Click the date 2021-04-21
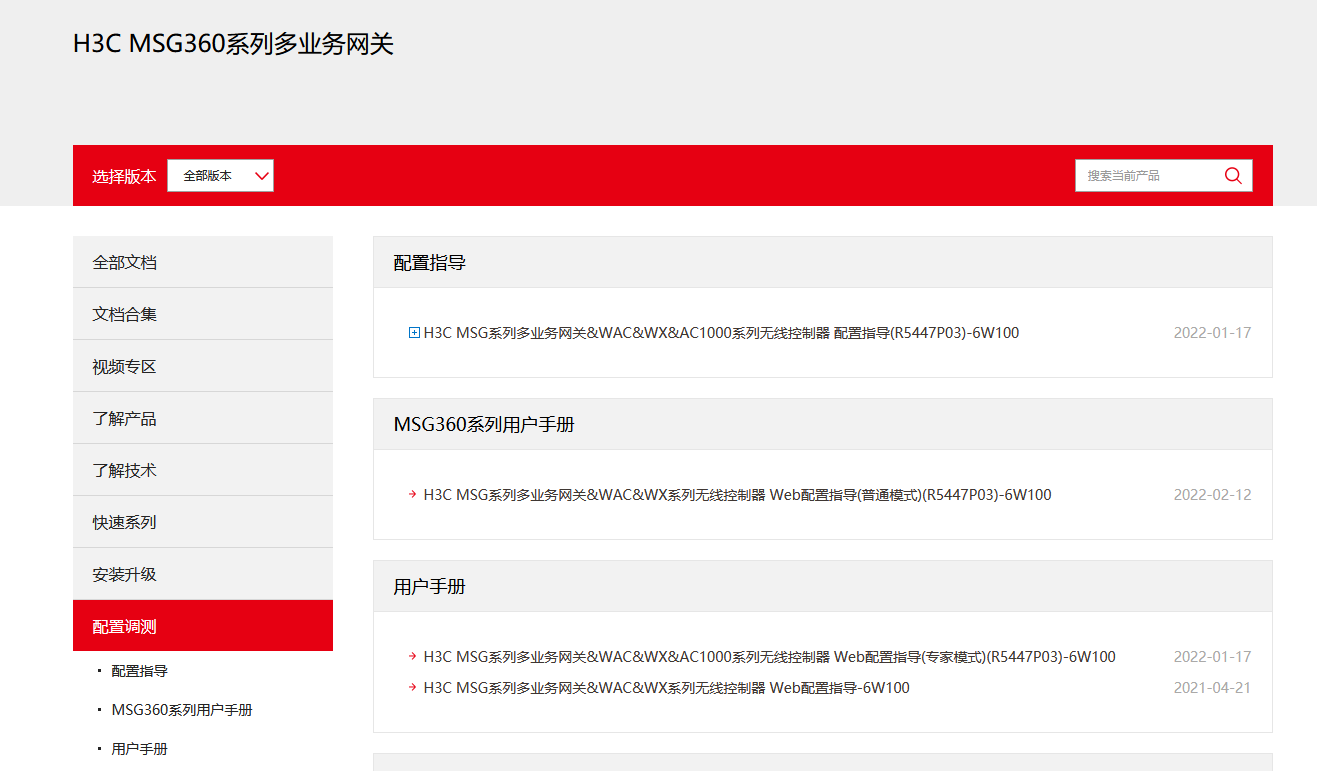Image resolution: width=1317 pixels, height=771 pixels. [x=1212, y=688]
